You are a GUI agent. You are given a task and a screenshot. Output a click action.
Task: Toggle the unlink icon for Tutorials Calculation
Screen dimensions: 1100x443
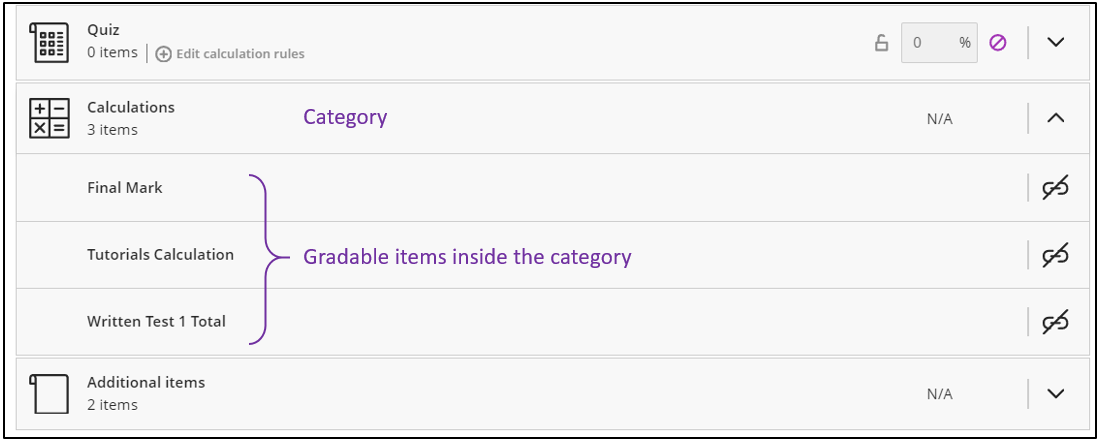coord(1055,255)
